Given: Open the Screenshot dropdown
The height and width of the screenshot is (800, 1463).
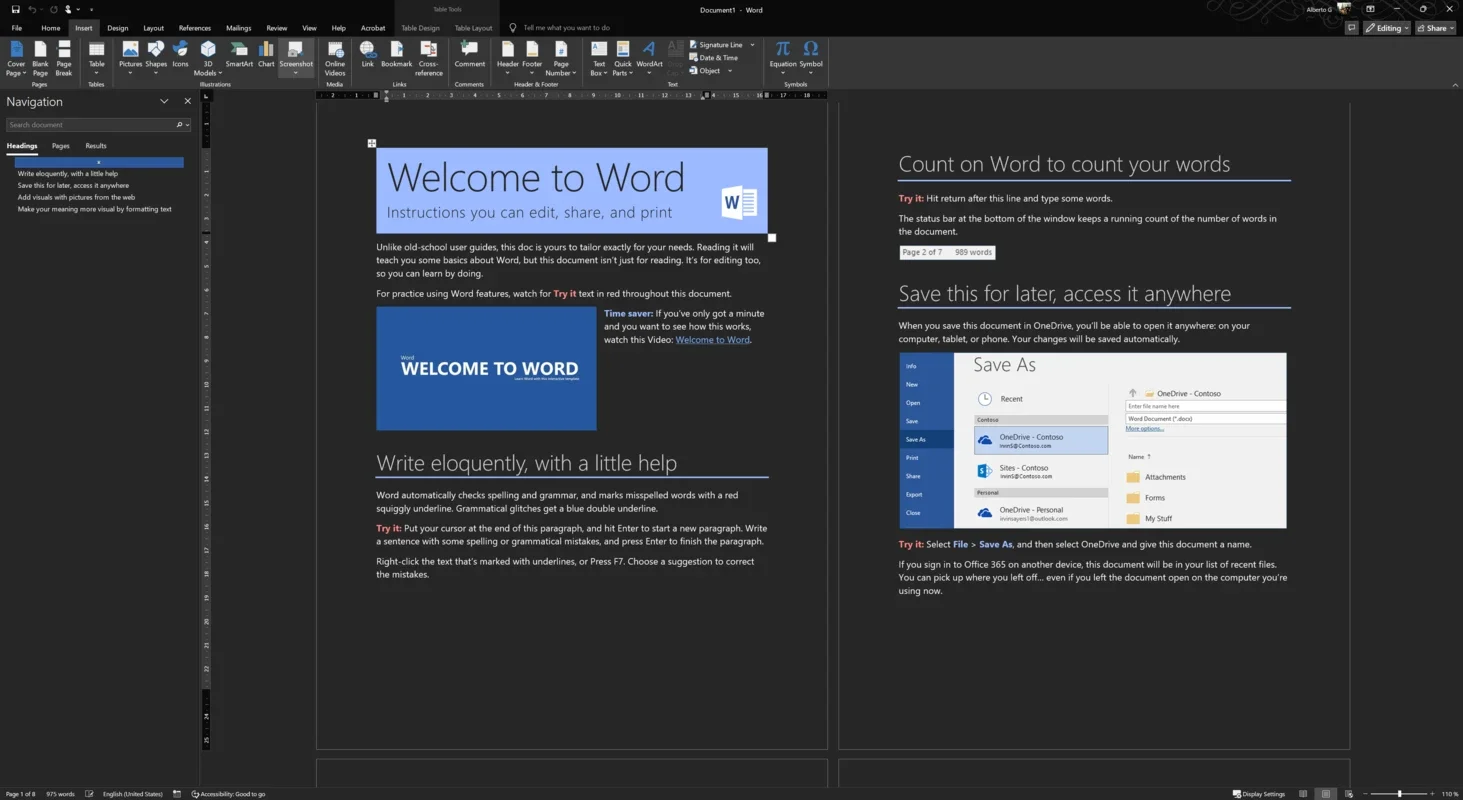Looking at the screenshot, I should pyautogui.click(x=296, y=58).
